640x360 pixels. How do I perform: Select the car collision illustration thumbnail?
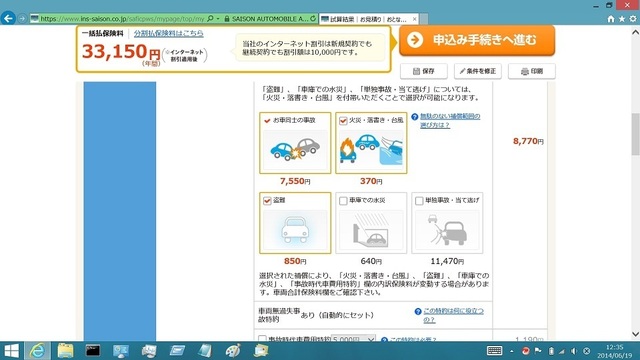click(x=295, y=149)
